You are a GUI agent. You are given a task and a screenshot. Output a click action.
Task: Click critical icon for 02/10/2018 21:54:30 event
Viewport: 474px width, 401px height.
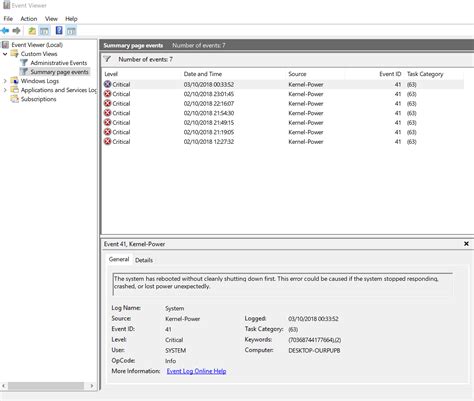point(107,113)
